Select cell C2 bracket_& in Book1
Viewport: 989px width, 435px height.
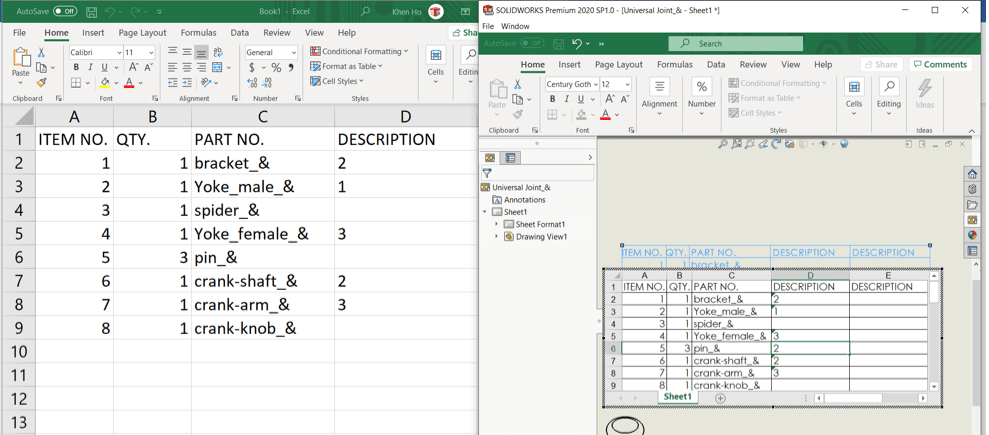263,163
